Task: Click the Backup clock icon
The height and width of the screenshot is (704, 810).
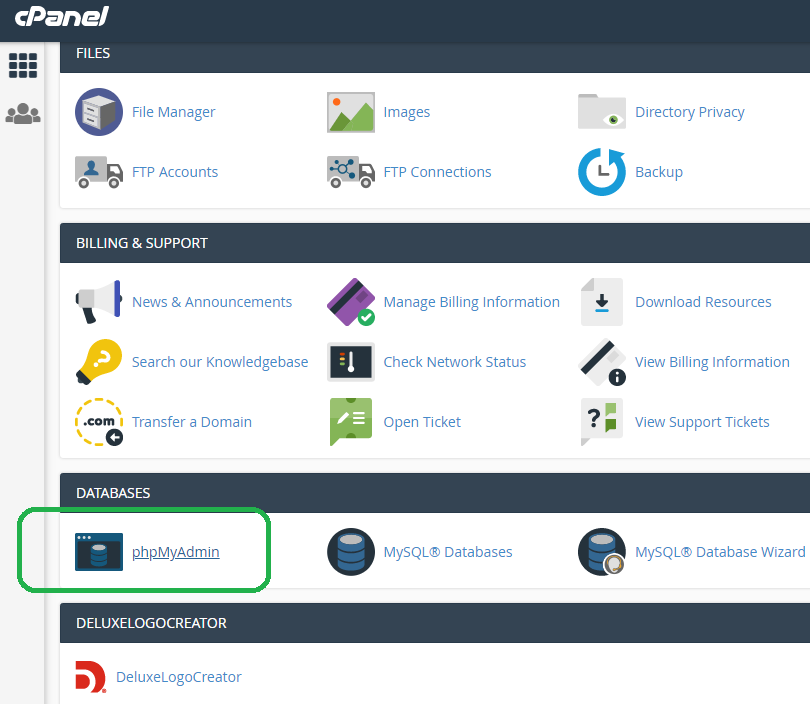Action: [602, 172]
